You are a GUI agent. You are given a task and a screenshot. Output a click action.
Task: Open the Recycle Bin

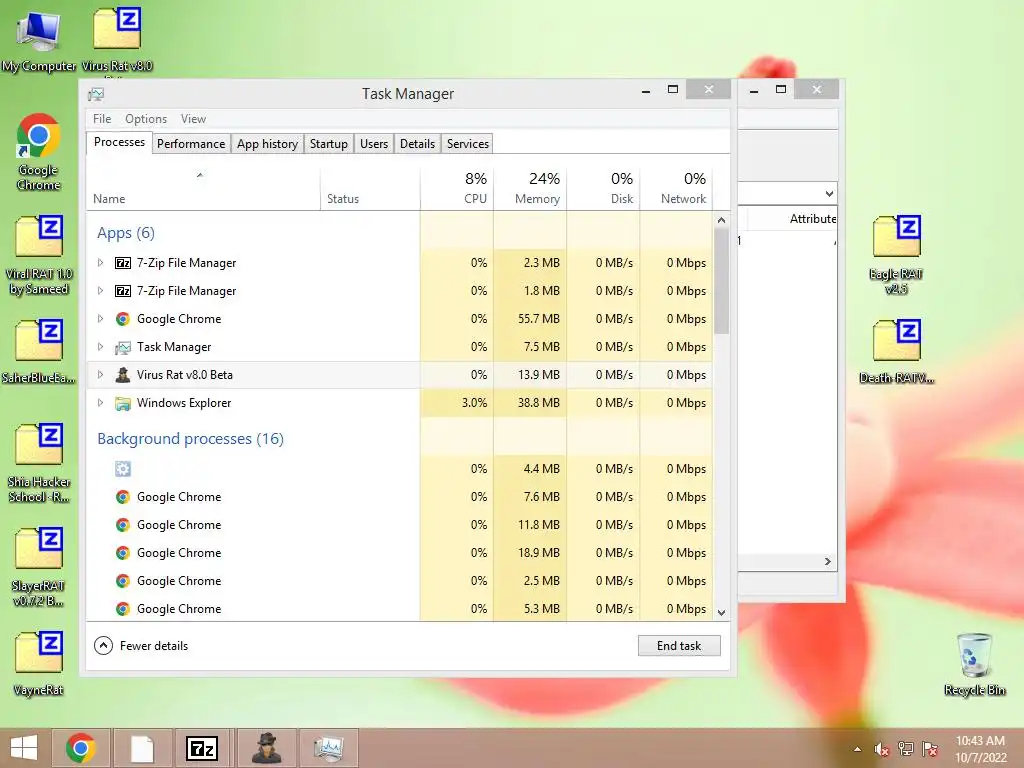[x=974, y=664]
